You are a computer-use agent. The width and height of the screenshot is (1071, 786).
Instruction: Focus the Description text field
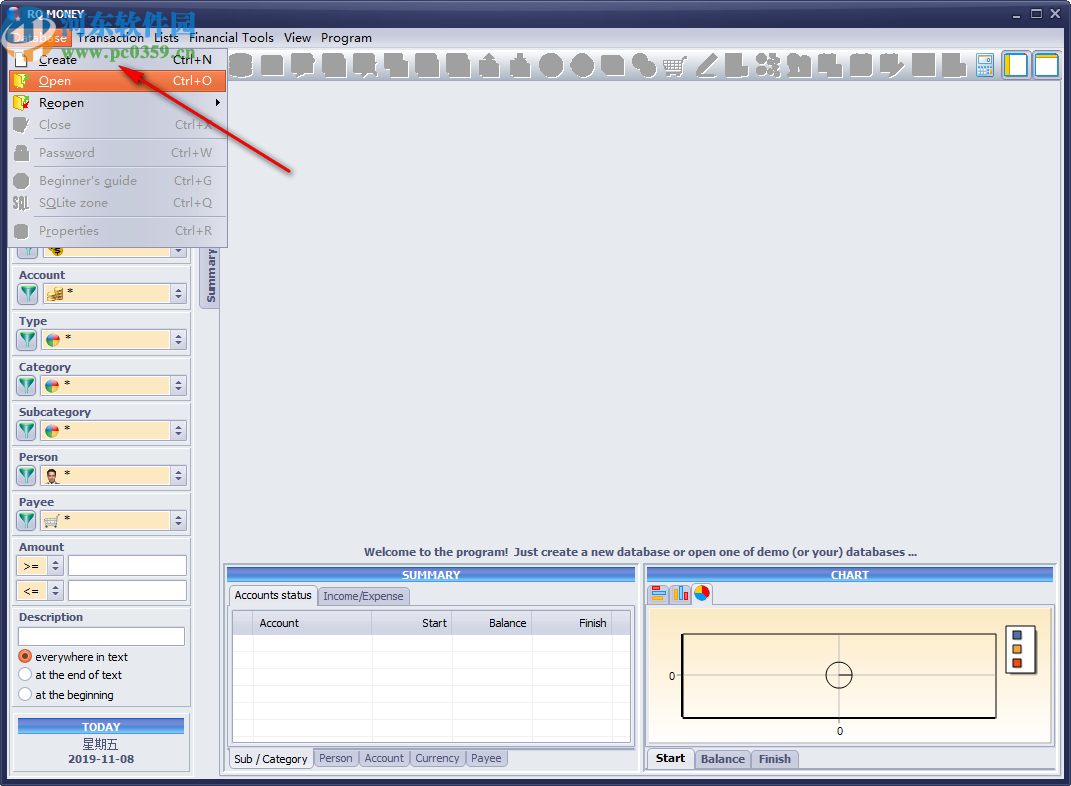pos(101,636)
